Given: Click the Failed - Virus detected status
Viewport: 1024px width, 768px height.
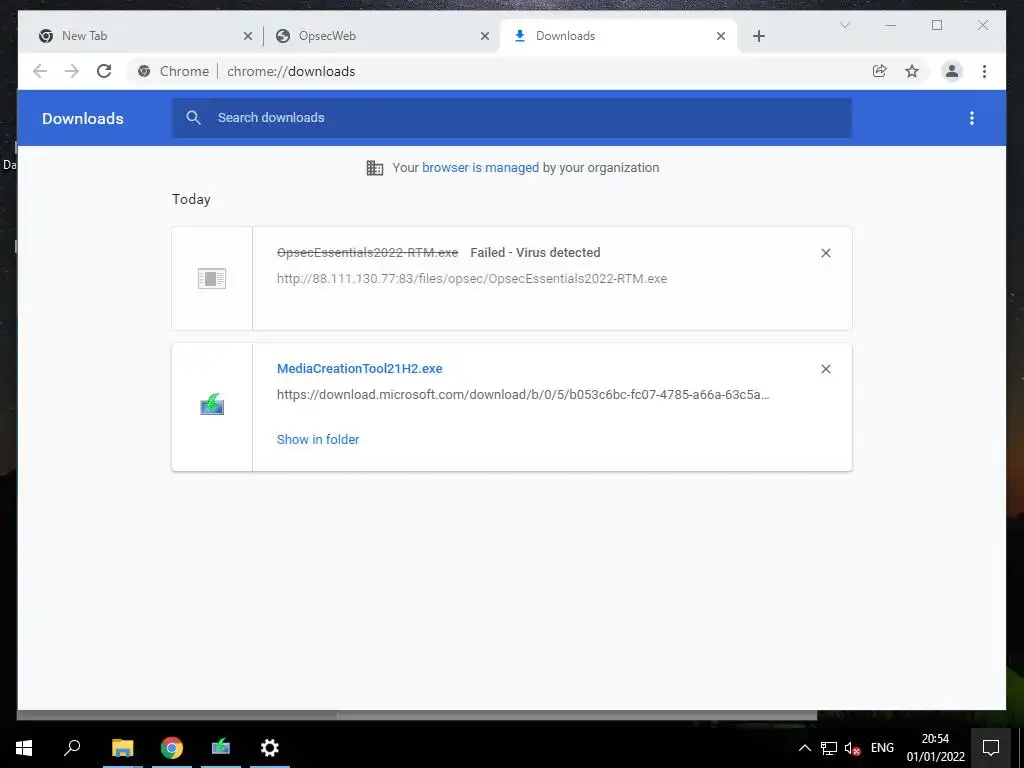Looking at the screenshot, I should click(535, 253).
